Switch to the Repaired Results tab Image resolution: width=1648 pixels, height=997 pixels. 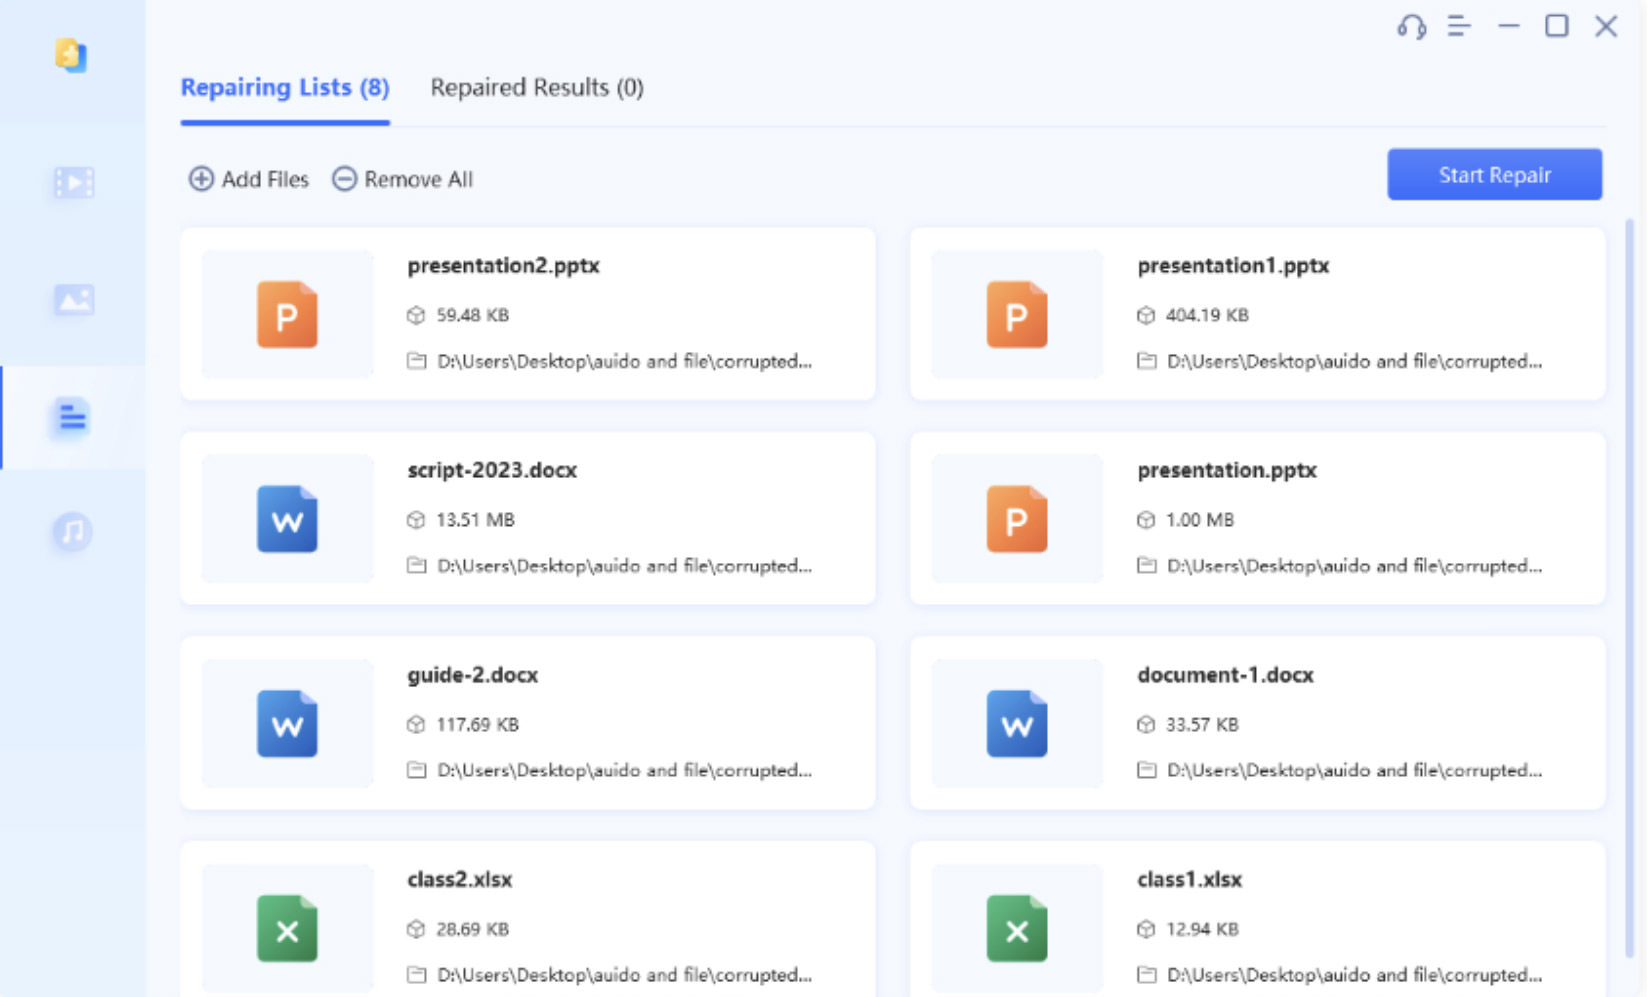point(537,88)
